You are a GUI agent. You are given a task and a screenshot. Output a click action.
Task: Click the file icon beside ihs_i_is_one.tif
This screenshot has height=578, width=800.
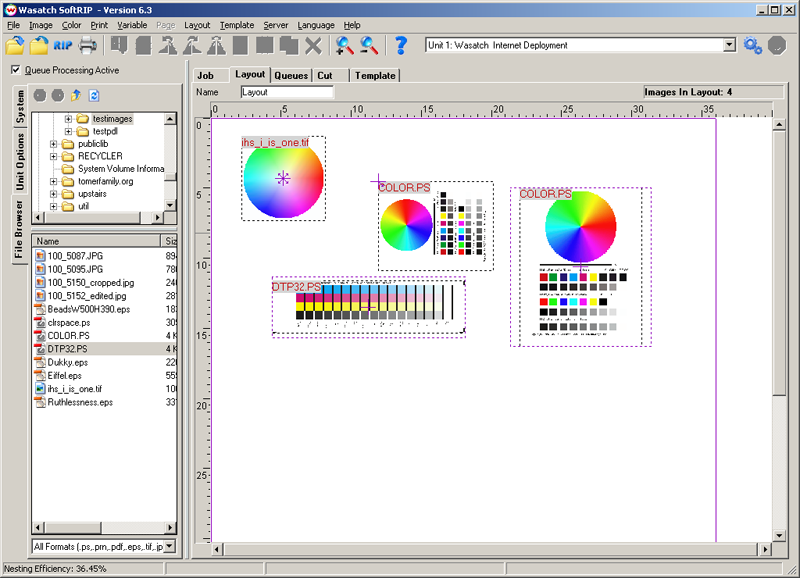pos(40,389)
